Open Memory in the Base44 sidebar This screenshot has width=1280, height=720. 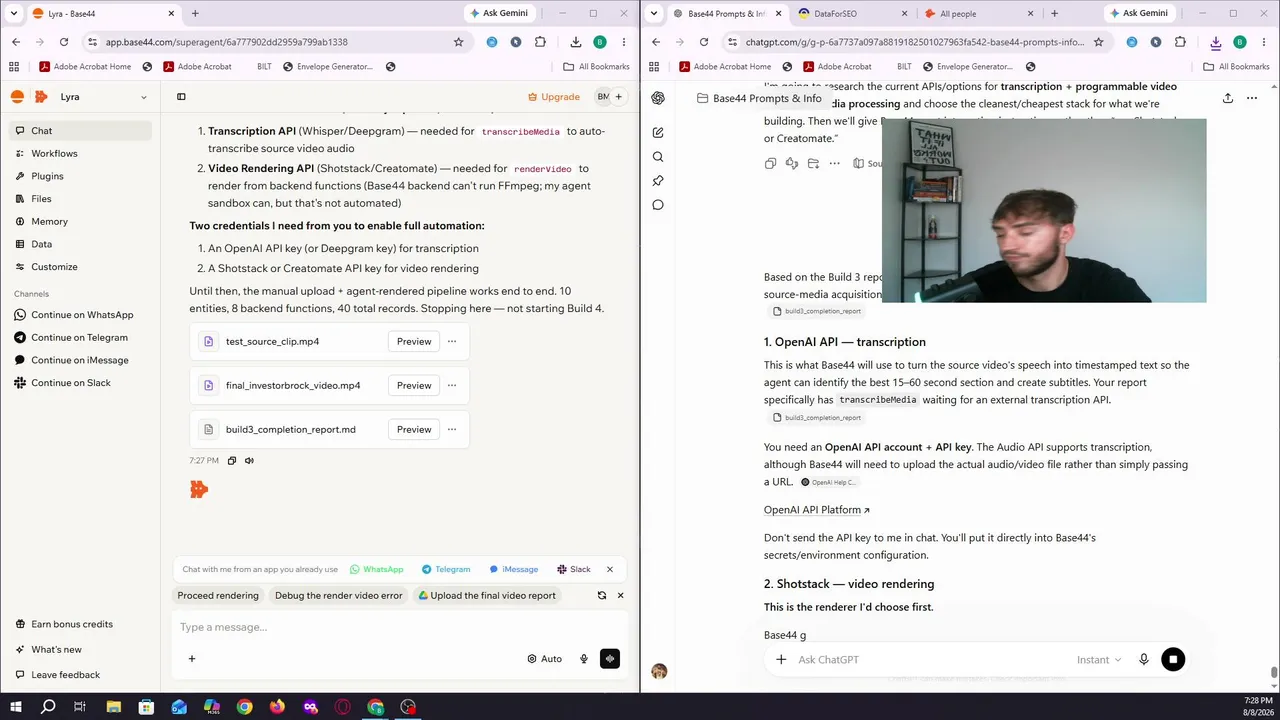[80, 221]
